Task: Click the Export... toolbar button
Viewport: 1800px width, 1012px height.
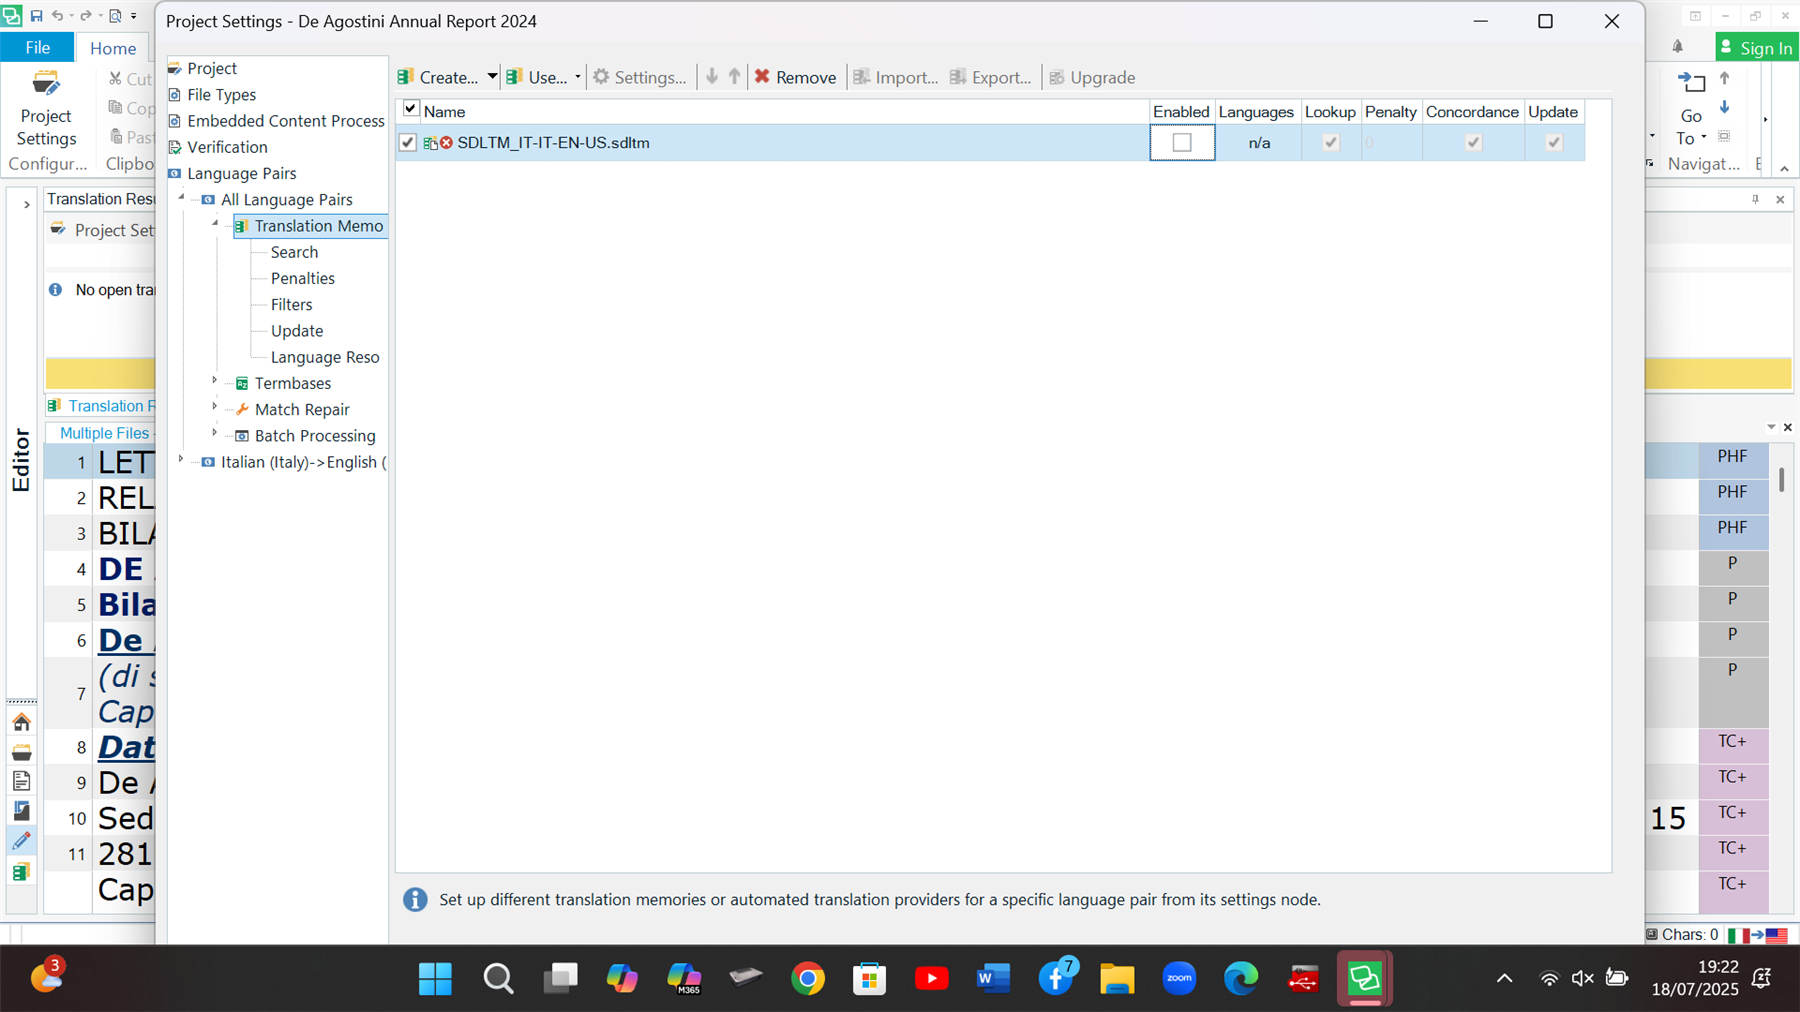Action: [990, 77]
